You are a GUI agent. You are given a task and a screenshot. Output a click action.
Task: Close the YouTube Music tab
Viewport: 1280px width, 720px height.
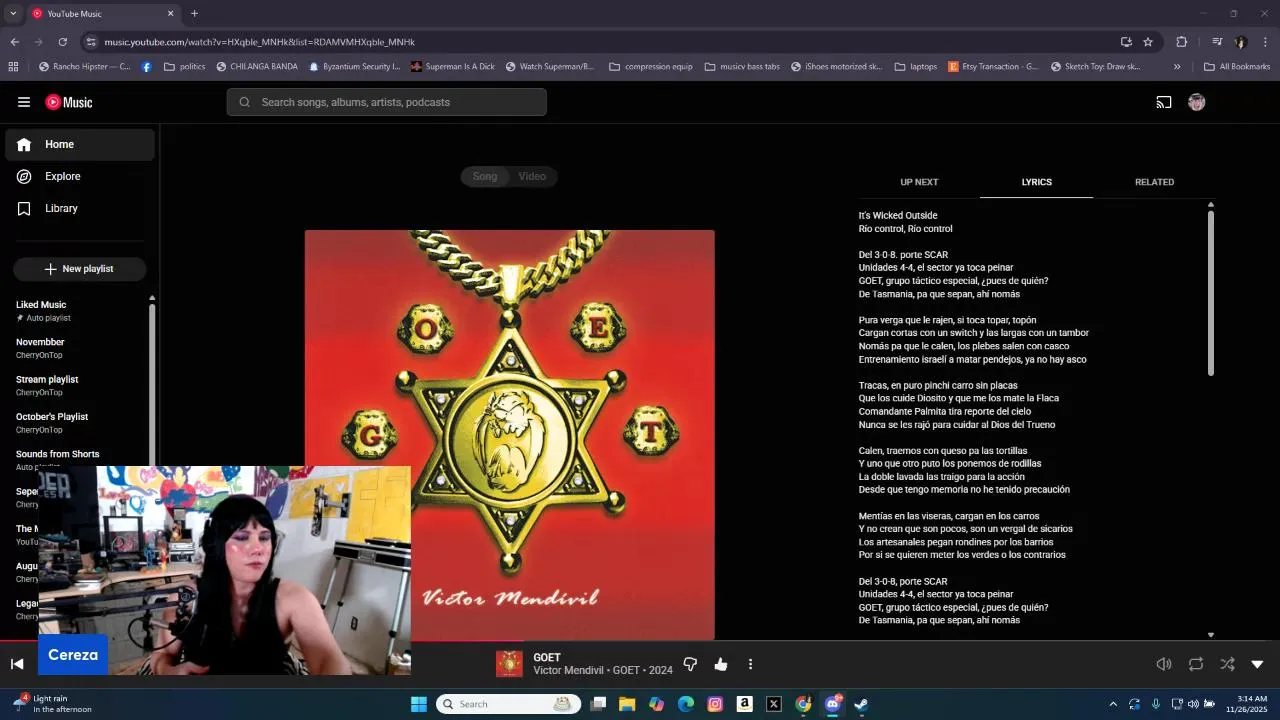coord(170,14)
